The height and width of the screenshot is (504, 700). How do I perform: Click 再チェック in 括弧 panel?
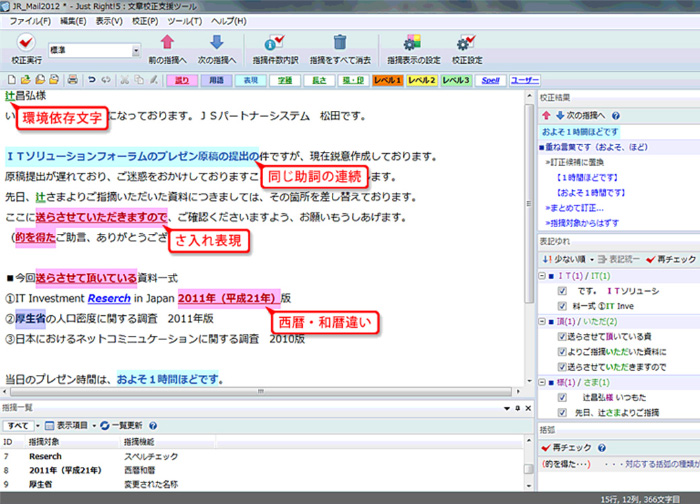click(x=567, y=448)
